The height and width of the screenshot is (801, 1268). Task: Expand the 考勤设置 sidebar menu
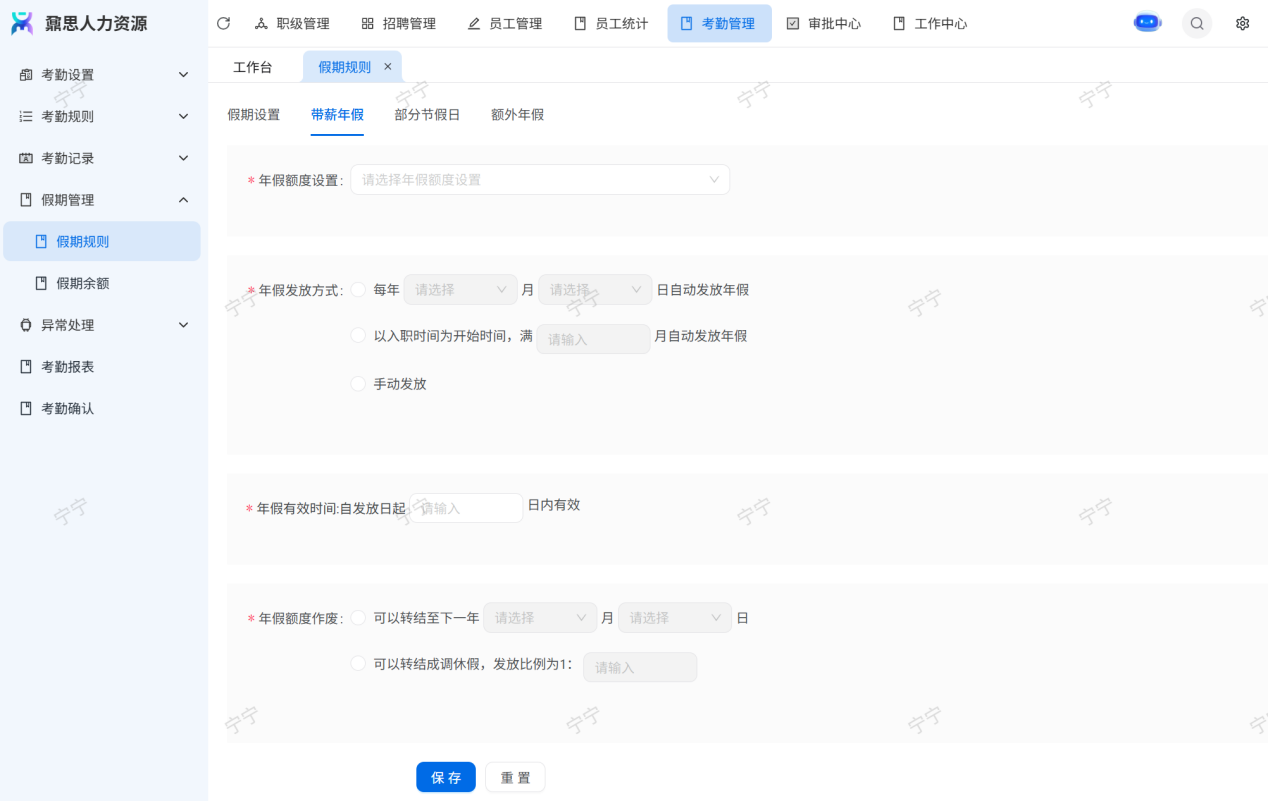click(104, 75)
